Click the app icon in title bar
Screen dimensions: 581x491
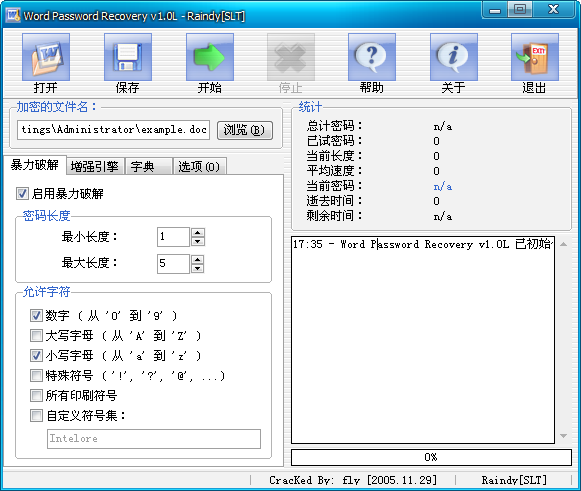pyautogui.click(x=13, y=15)
